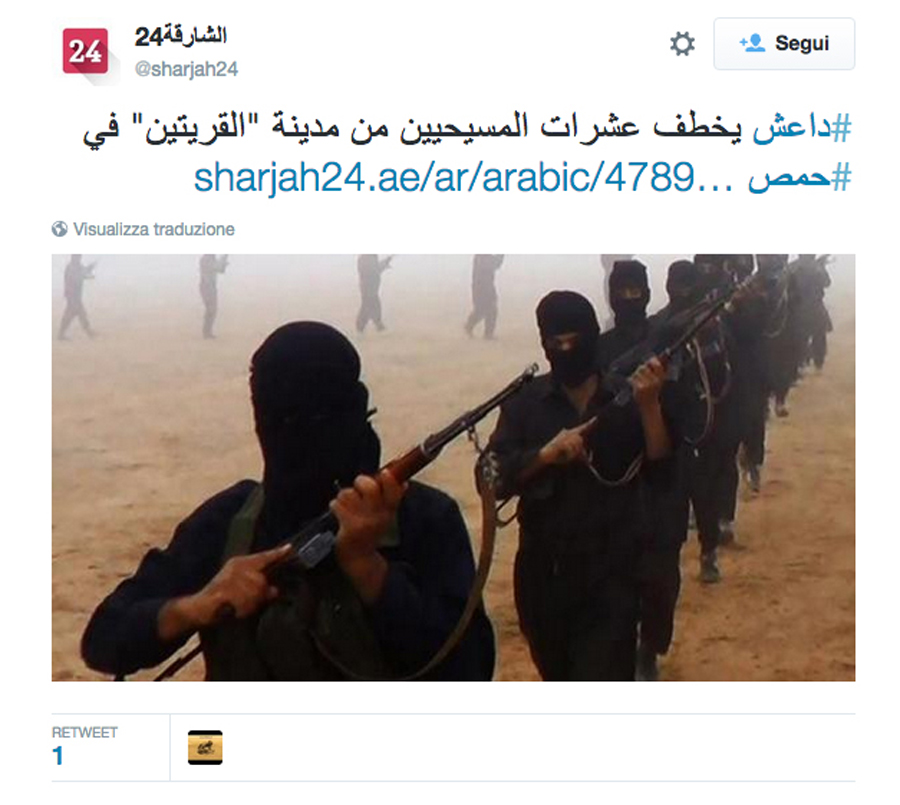The width and height of the screenshot is (900, 805).
Task: Click Visualizza traduzione to translate tweet
Action: tap(154, 229)
